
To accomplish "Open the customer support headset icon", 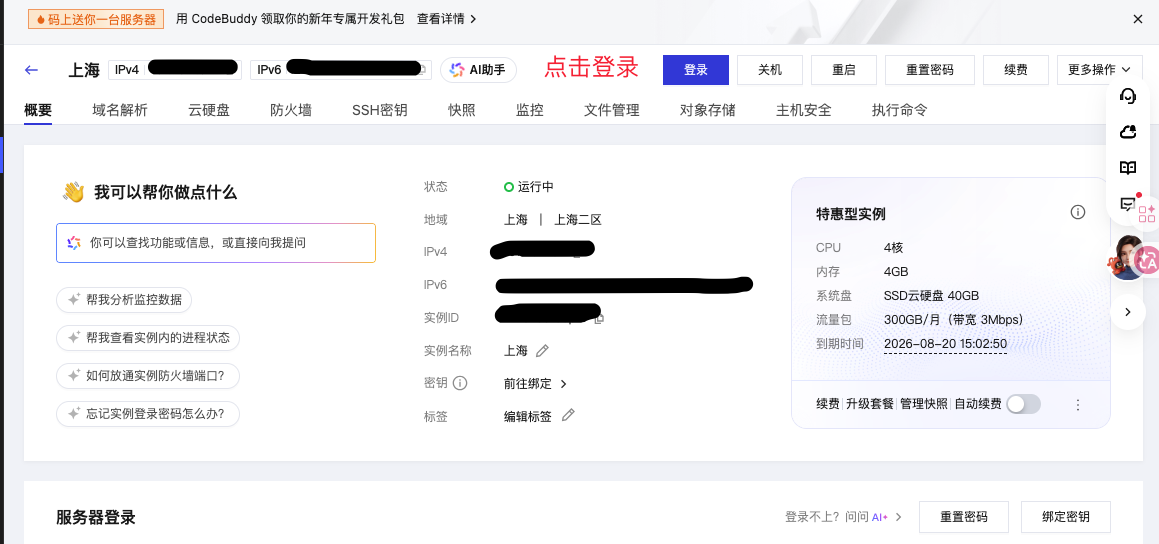I will (1128, 96).
